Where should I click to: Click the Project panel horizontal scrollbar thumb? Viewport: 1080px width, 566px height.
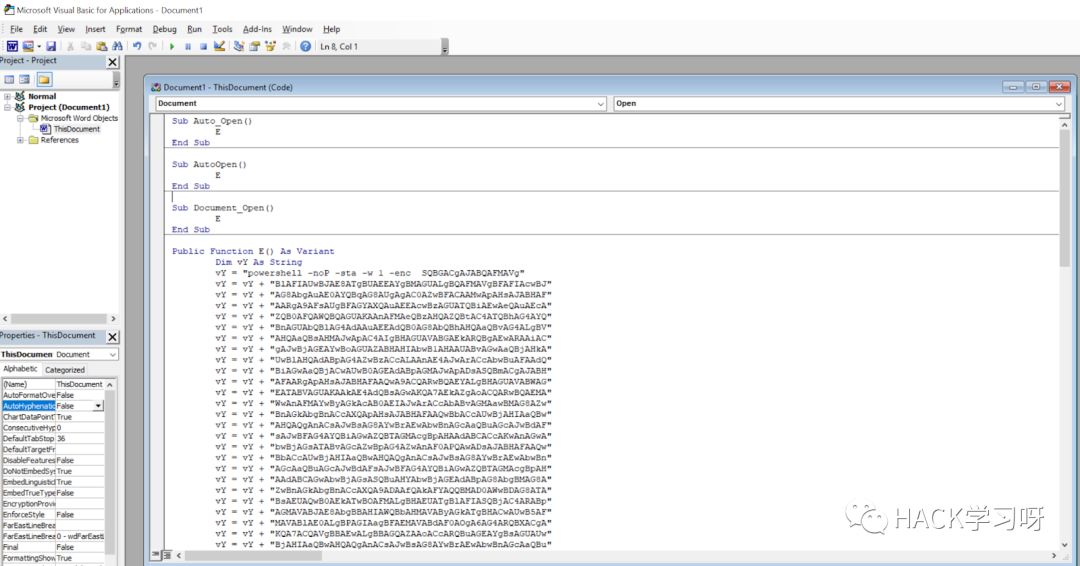click(59, 319)
